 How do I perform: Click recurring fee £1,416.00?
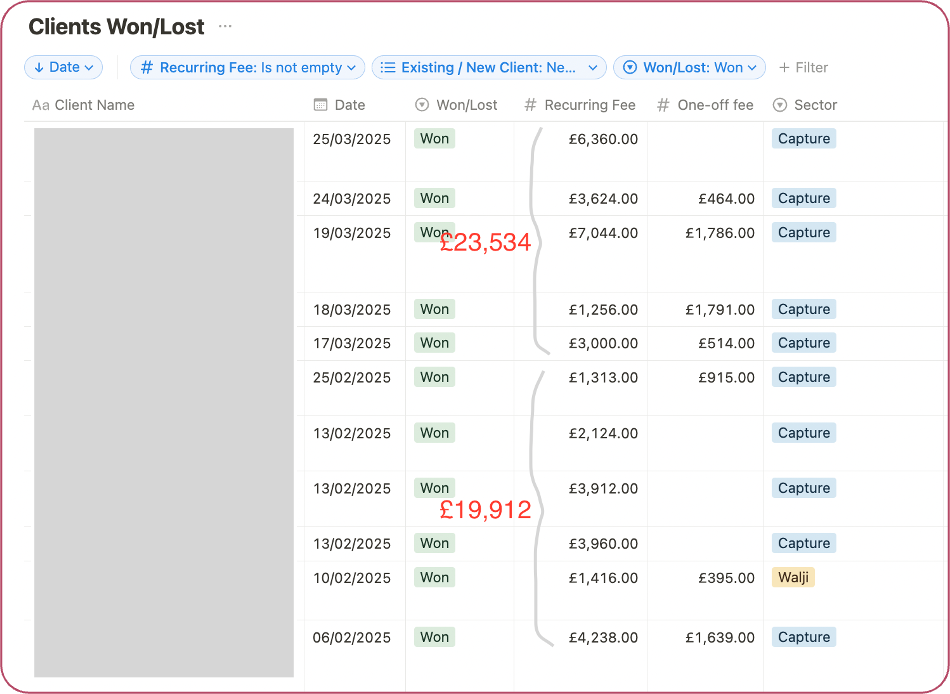(x=603, y=578)
